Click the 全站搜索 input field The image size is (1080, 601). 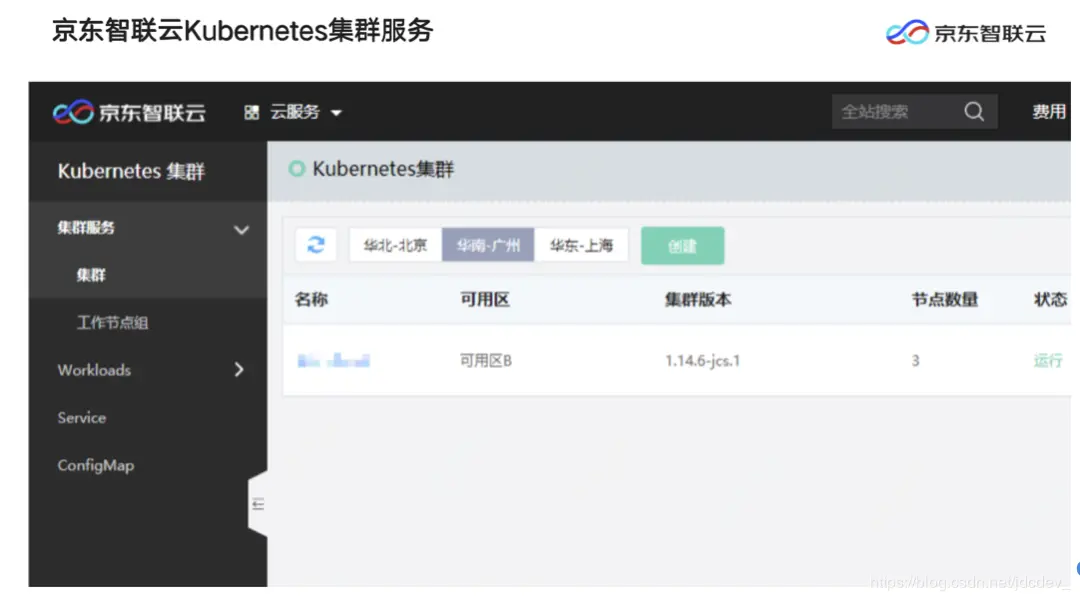coord(890,111)
